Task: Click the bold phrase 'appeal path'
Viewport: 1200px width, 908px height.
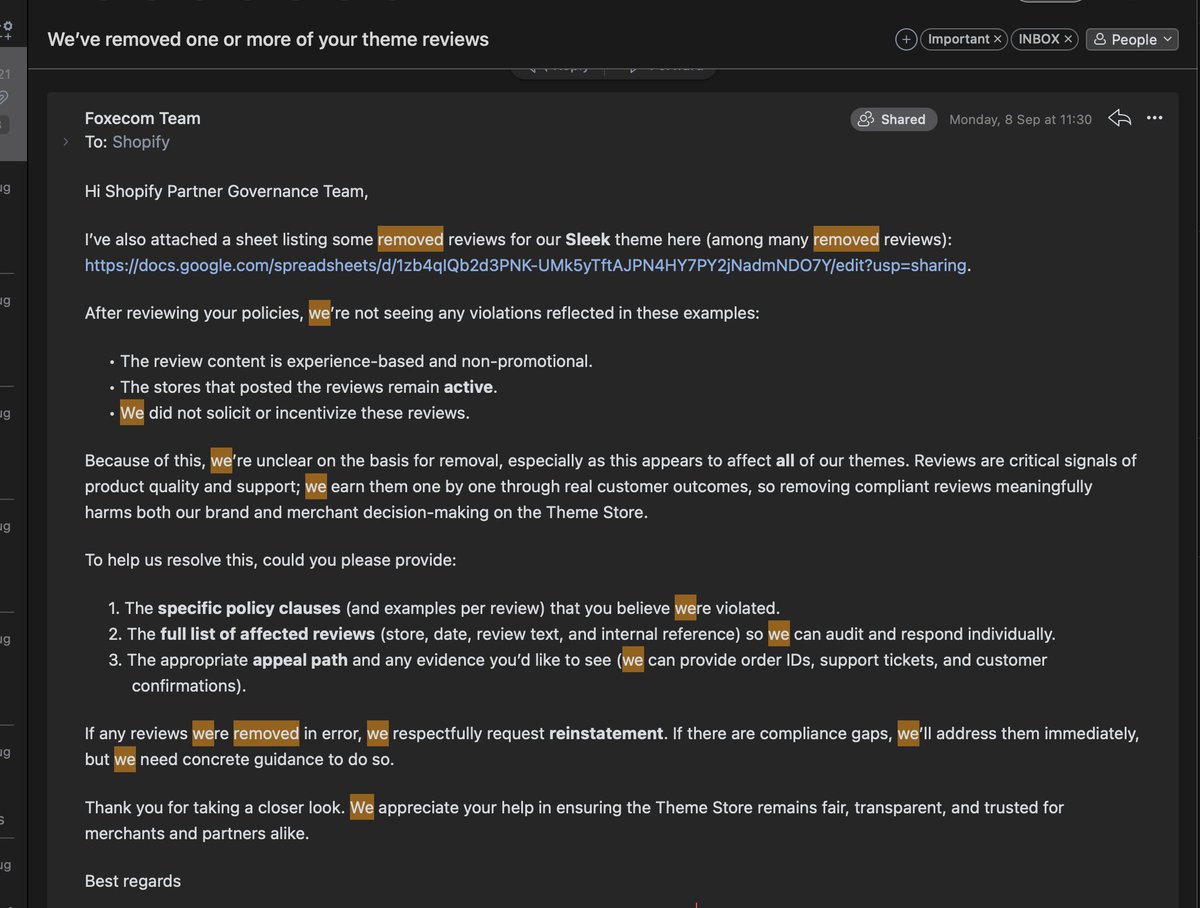Action: 300,660
